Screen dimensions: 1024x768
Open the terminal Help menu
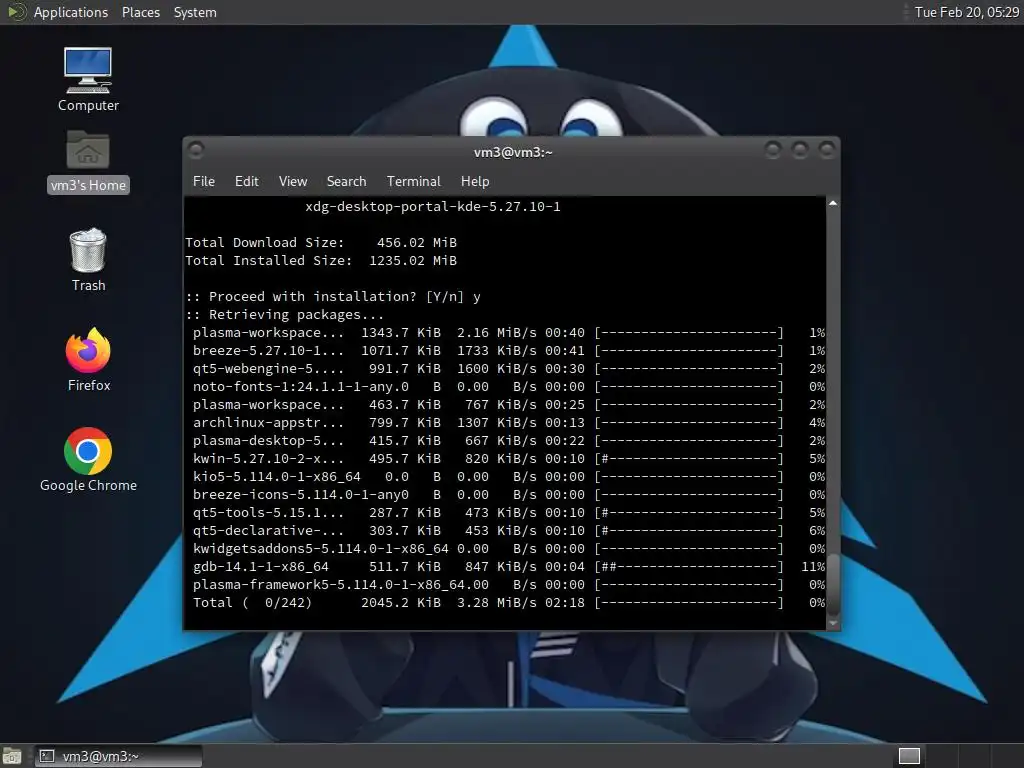point(475,181)
